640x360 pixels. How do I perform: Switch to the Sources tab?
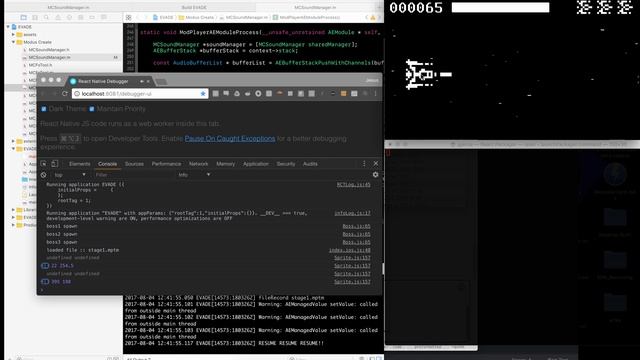pyautogui.click(x=134, y=164)
